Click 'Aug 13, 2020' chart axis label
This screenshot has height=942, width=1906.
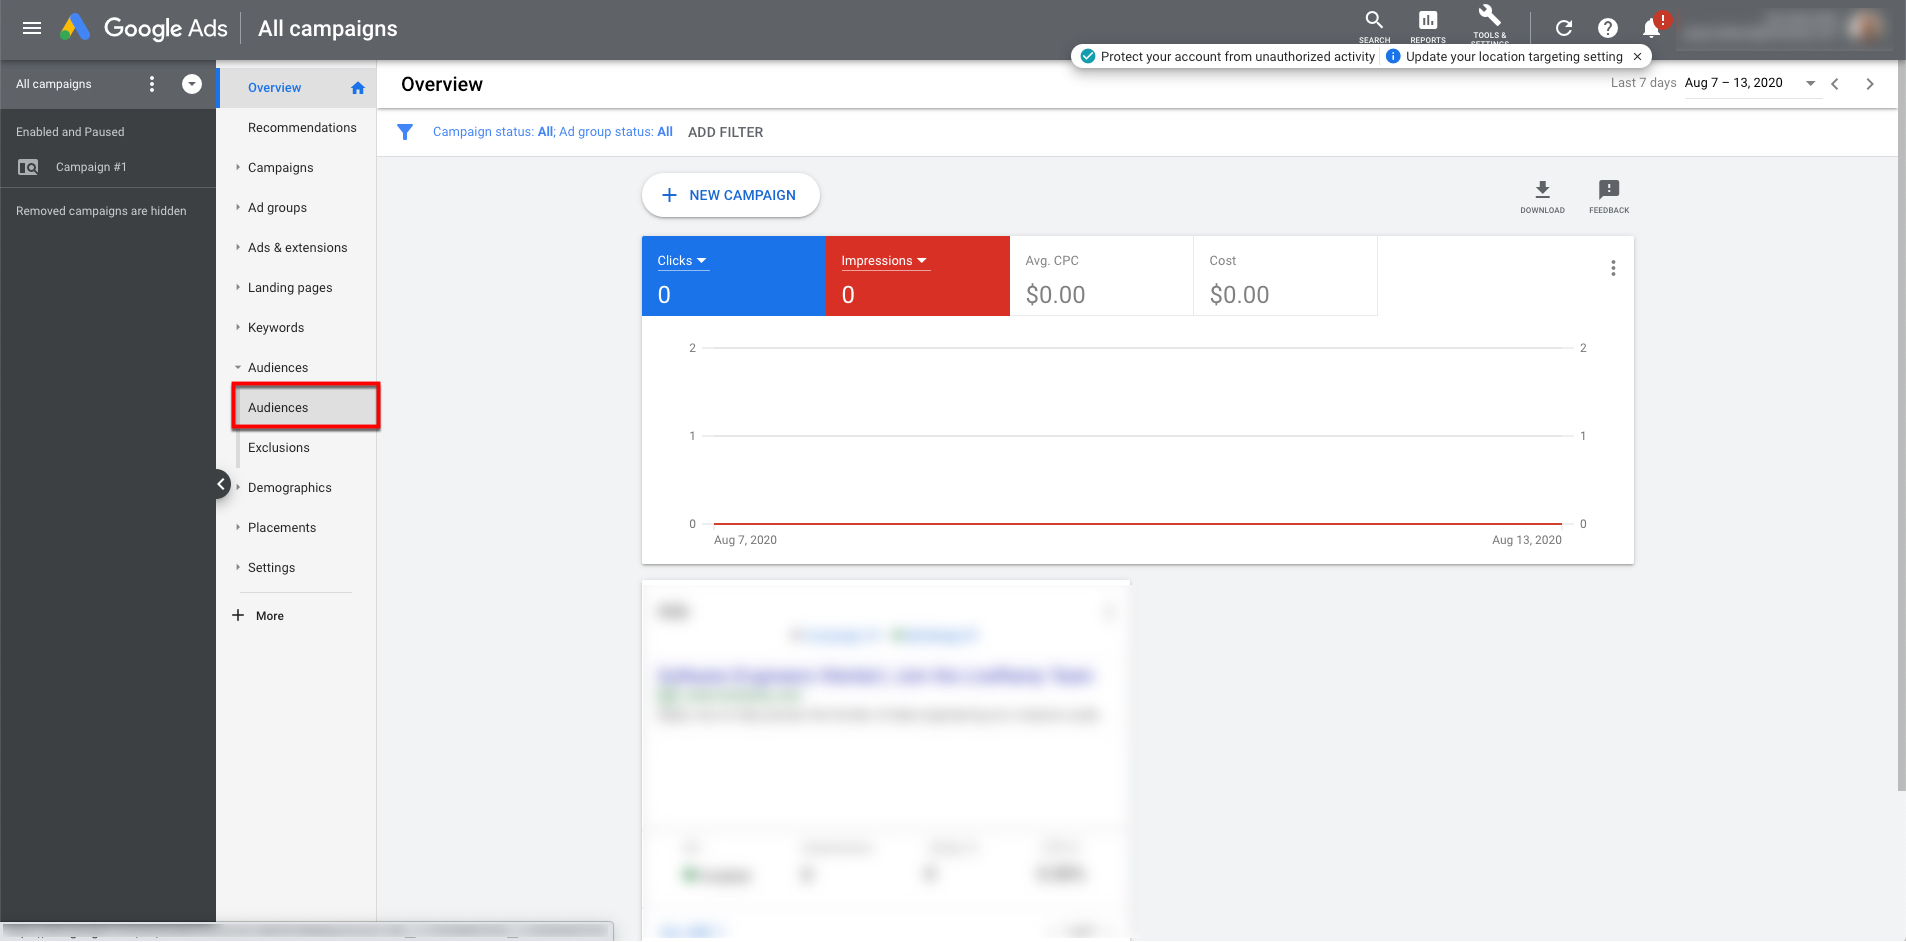[1526, 540]
